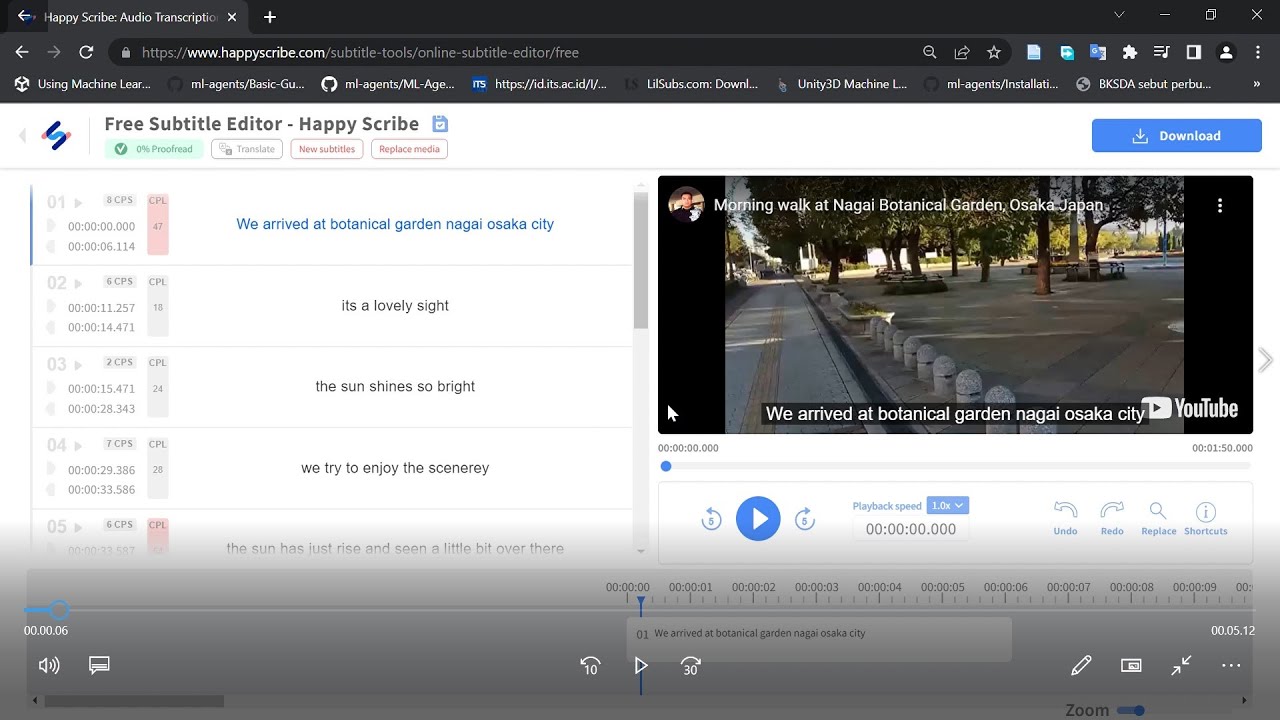Click the pencil edit icon in overlay player

(1081, 665)
